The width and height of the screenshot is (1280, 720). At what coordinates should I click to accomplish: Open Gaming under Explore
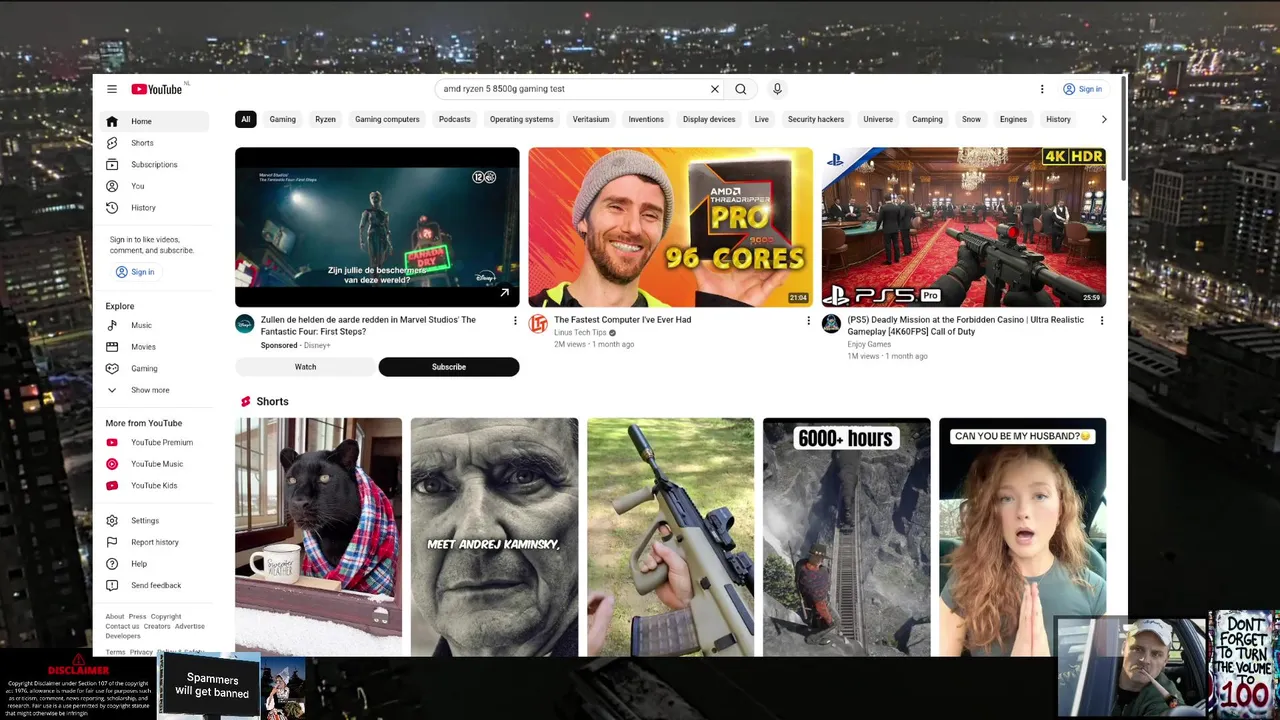[154, 369]
